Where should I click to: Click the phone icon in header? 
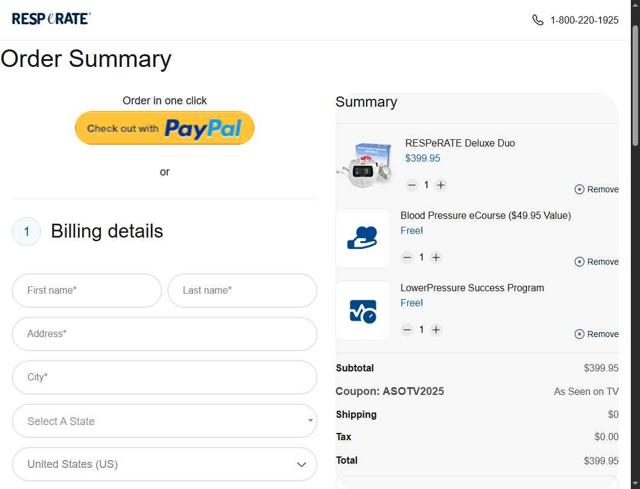click(538, 20)
